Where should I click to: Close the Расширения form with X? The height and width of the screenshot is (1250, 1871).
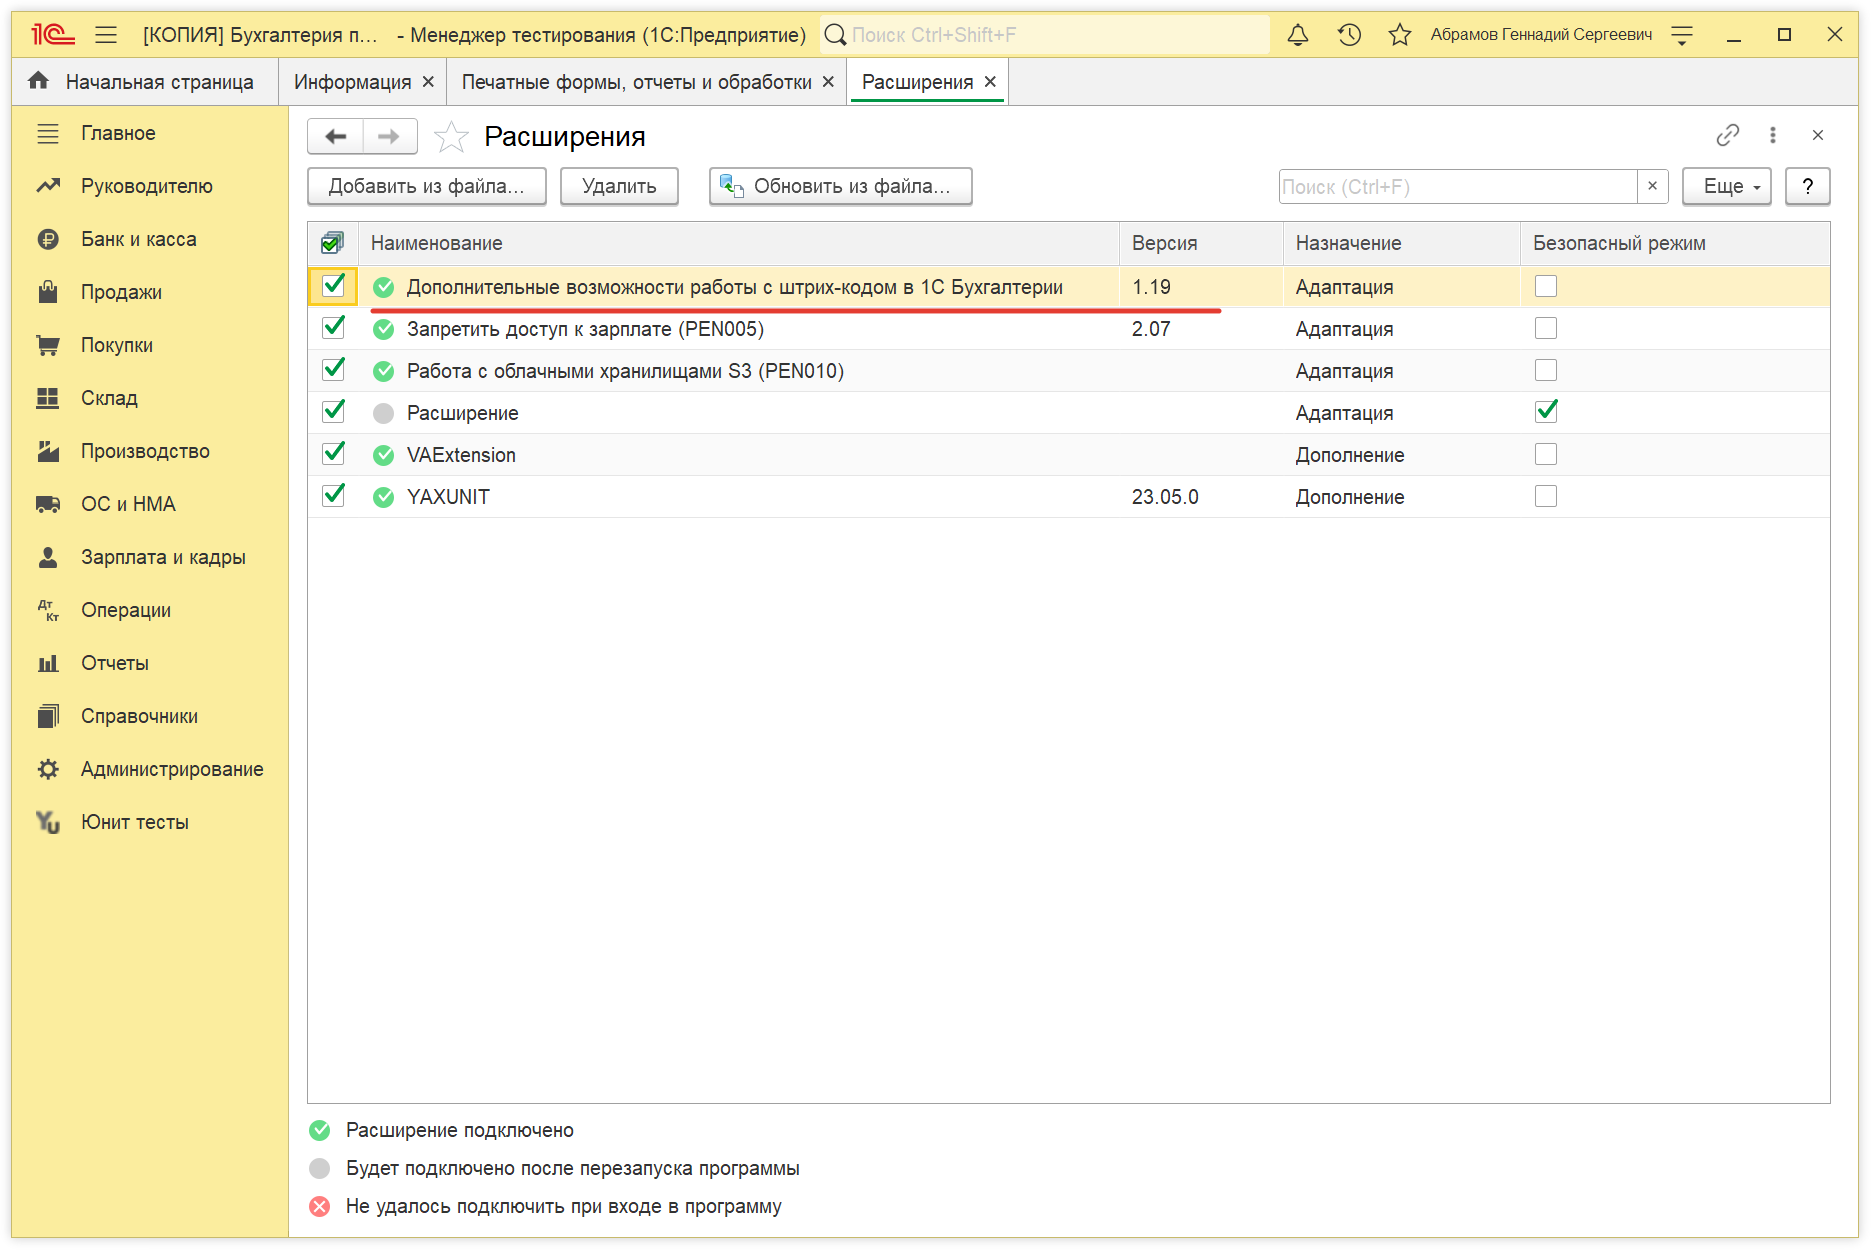point(1818,135)
